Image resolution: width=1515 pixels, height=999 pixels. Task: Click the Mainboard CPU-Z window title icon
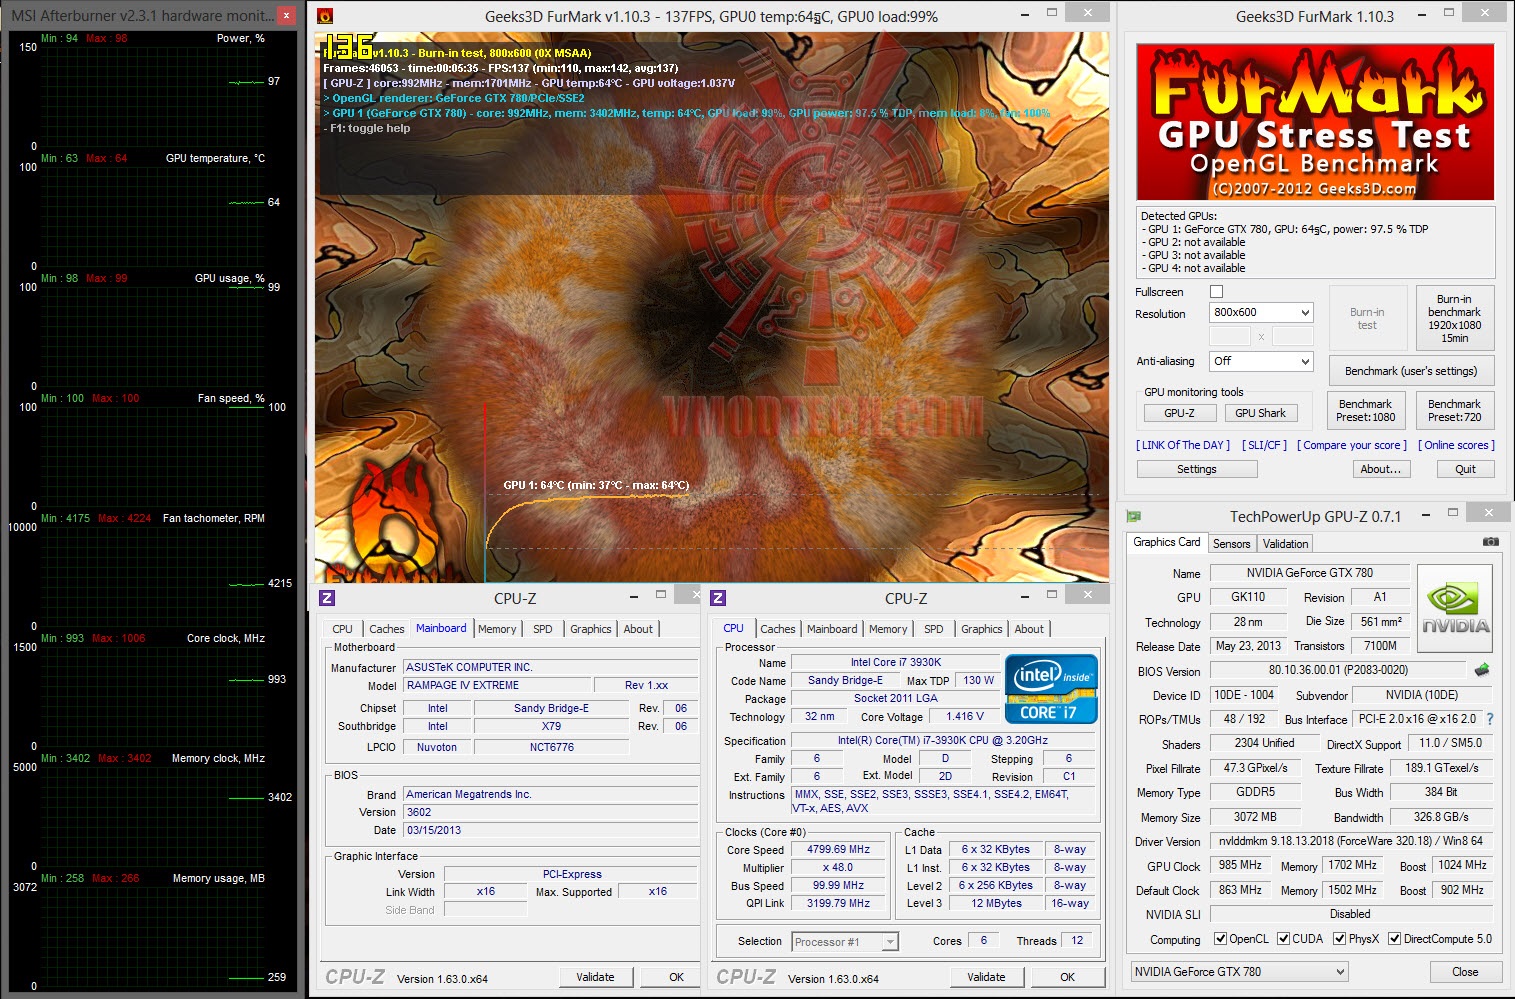327,598
